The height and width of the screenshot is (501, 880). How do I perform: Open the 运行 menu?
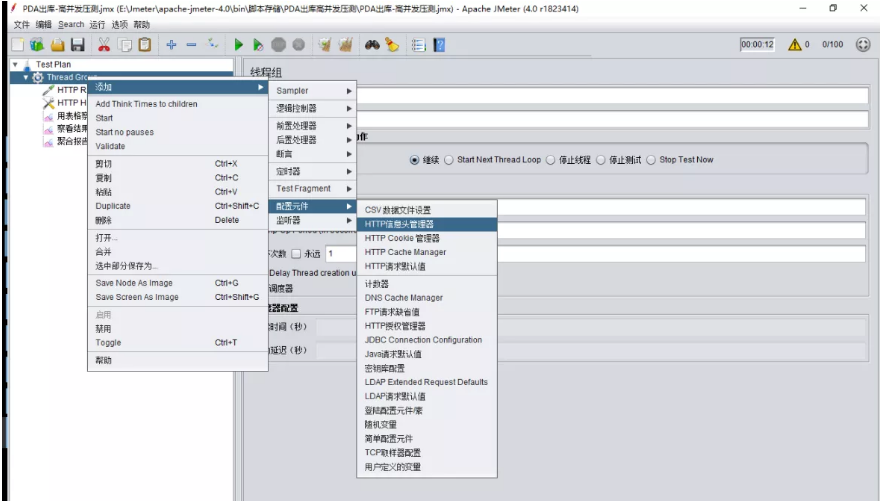97,25
